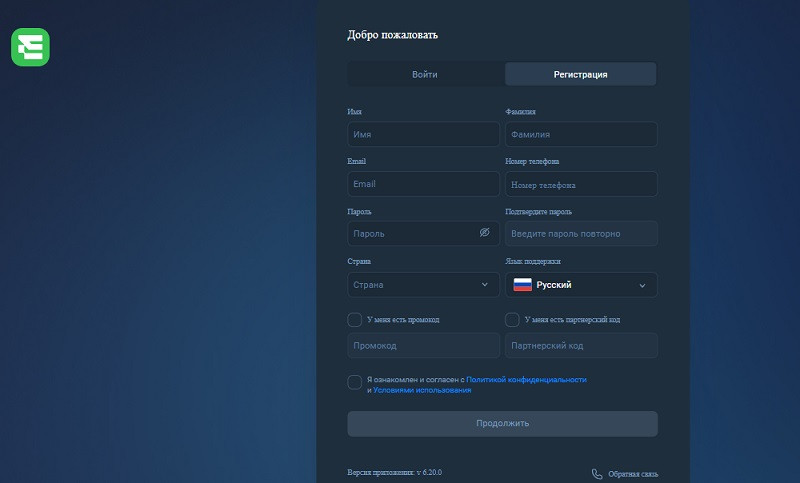Expand the Язык поддержки language dropdown
Image resolution: width=800 pixels, height=483 pixels.
click(x=581, y=285)
